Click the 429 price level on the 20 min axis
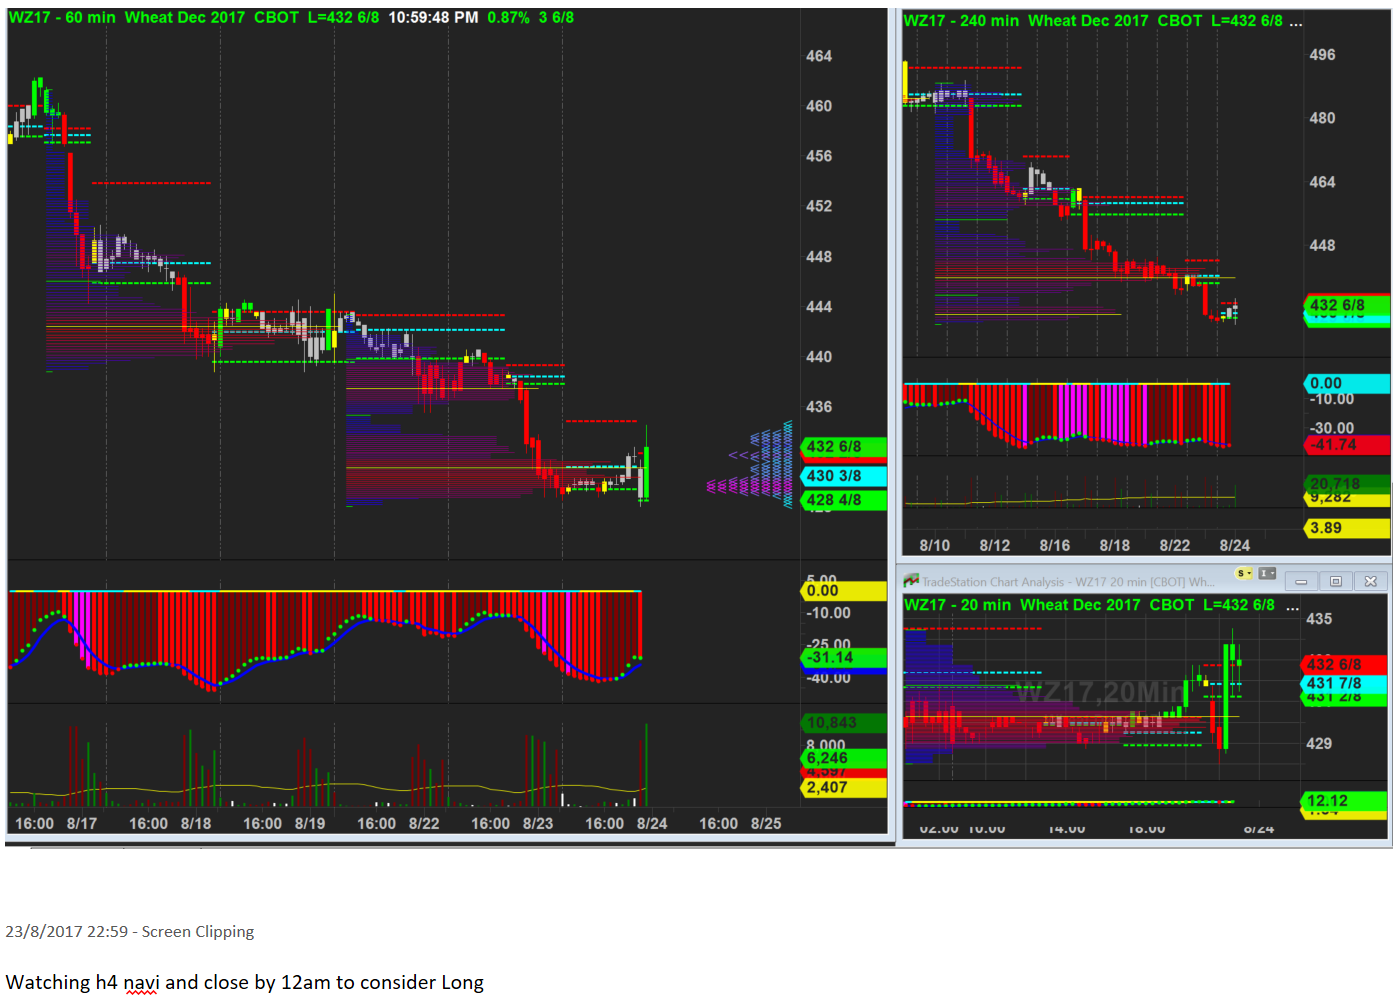This screenshot has height=1000, width=1393. click(x=1319, y=744)
